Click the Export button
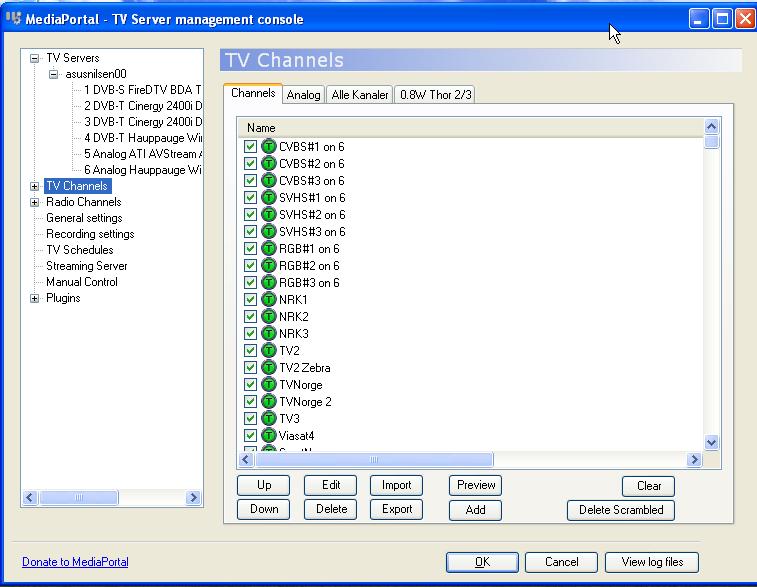The height and width of the screenshot is (587, 757). click(396, 509)
